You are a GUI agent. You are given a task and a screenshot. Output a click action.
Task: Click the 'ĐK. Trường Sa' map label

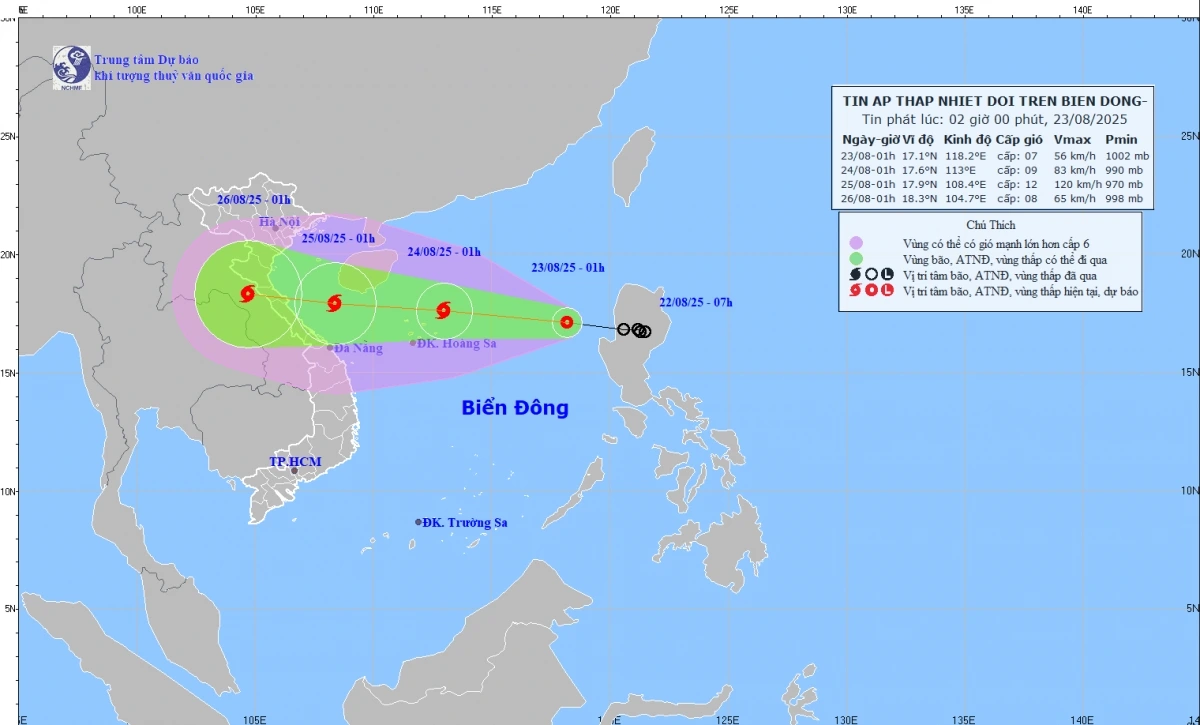tap(465, 523)
